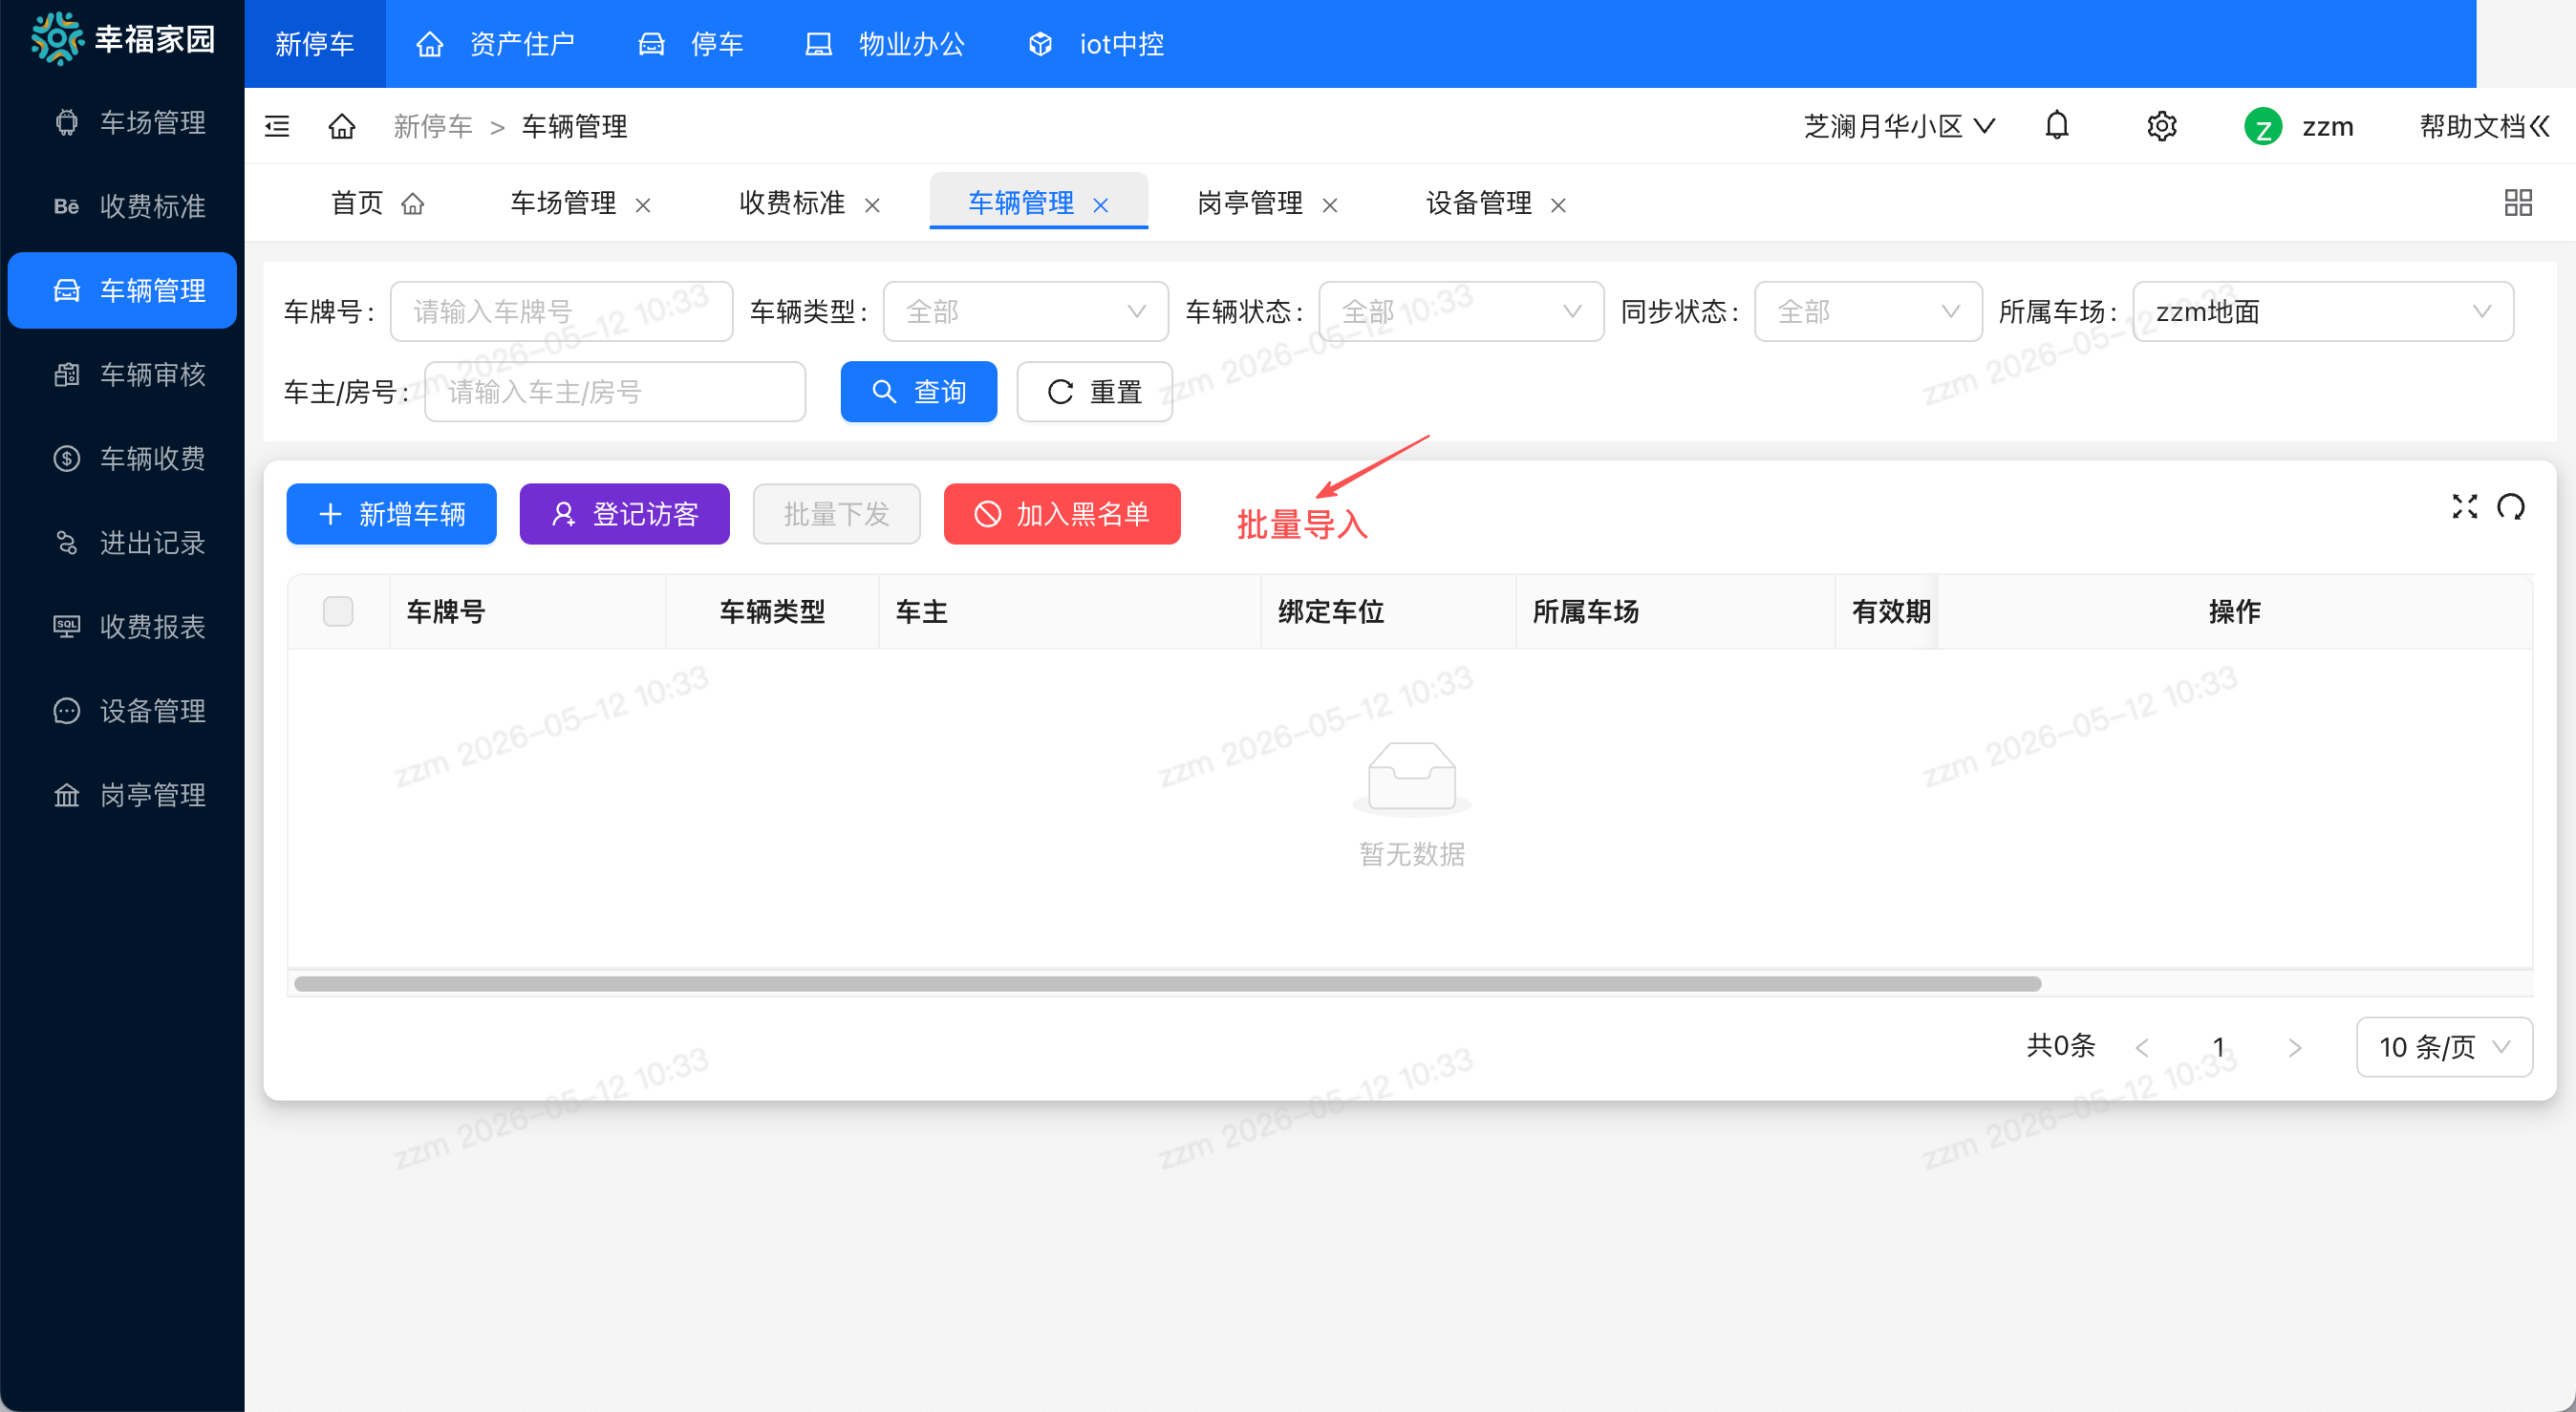The image size is (2576, 1412).
Task: Open 车场管理 in sidebar
Action: click(x=122, y=122)
